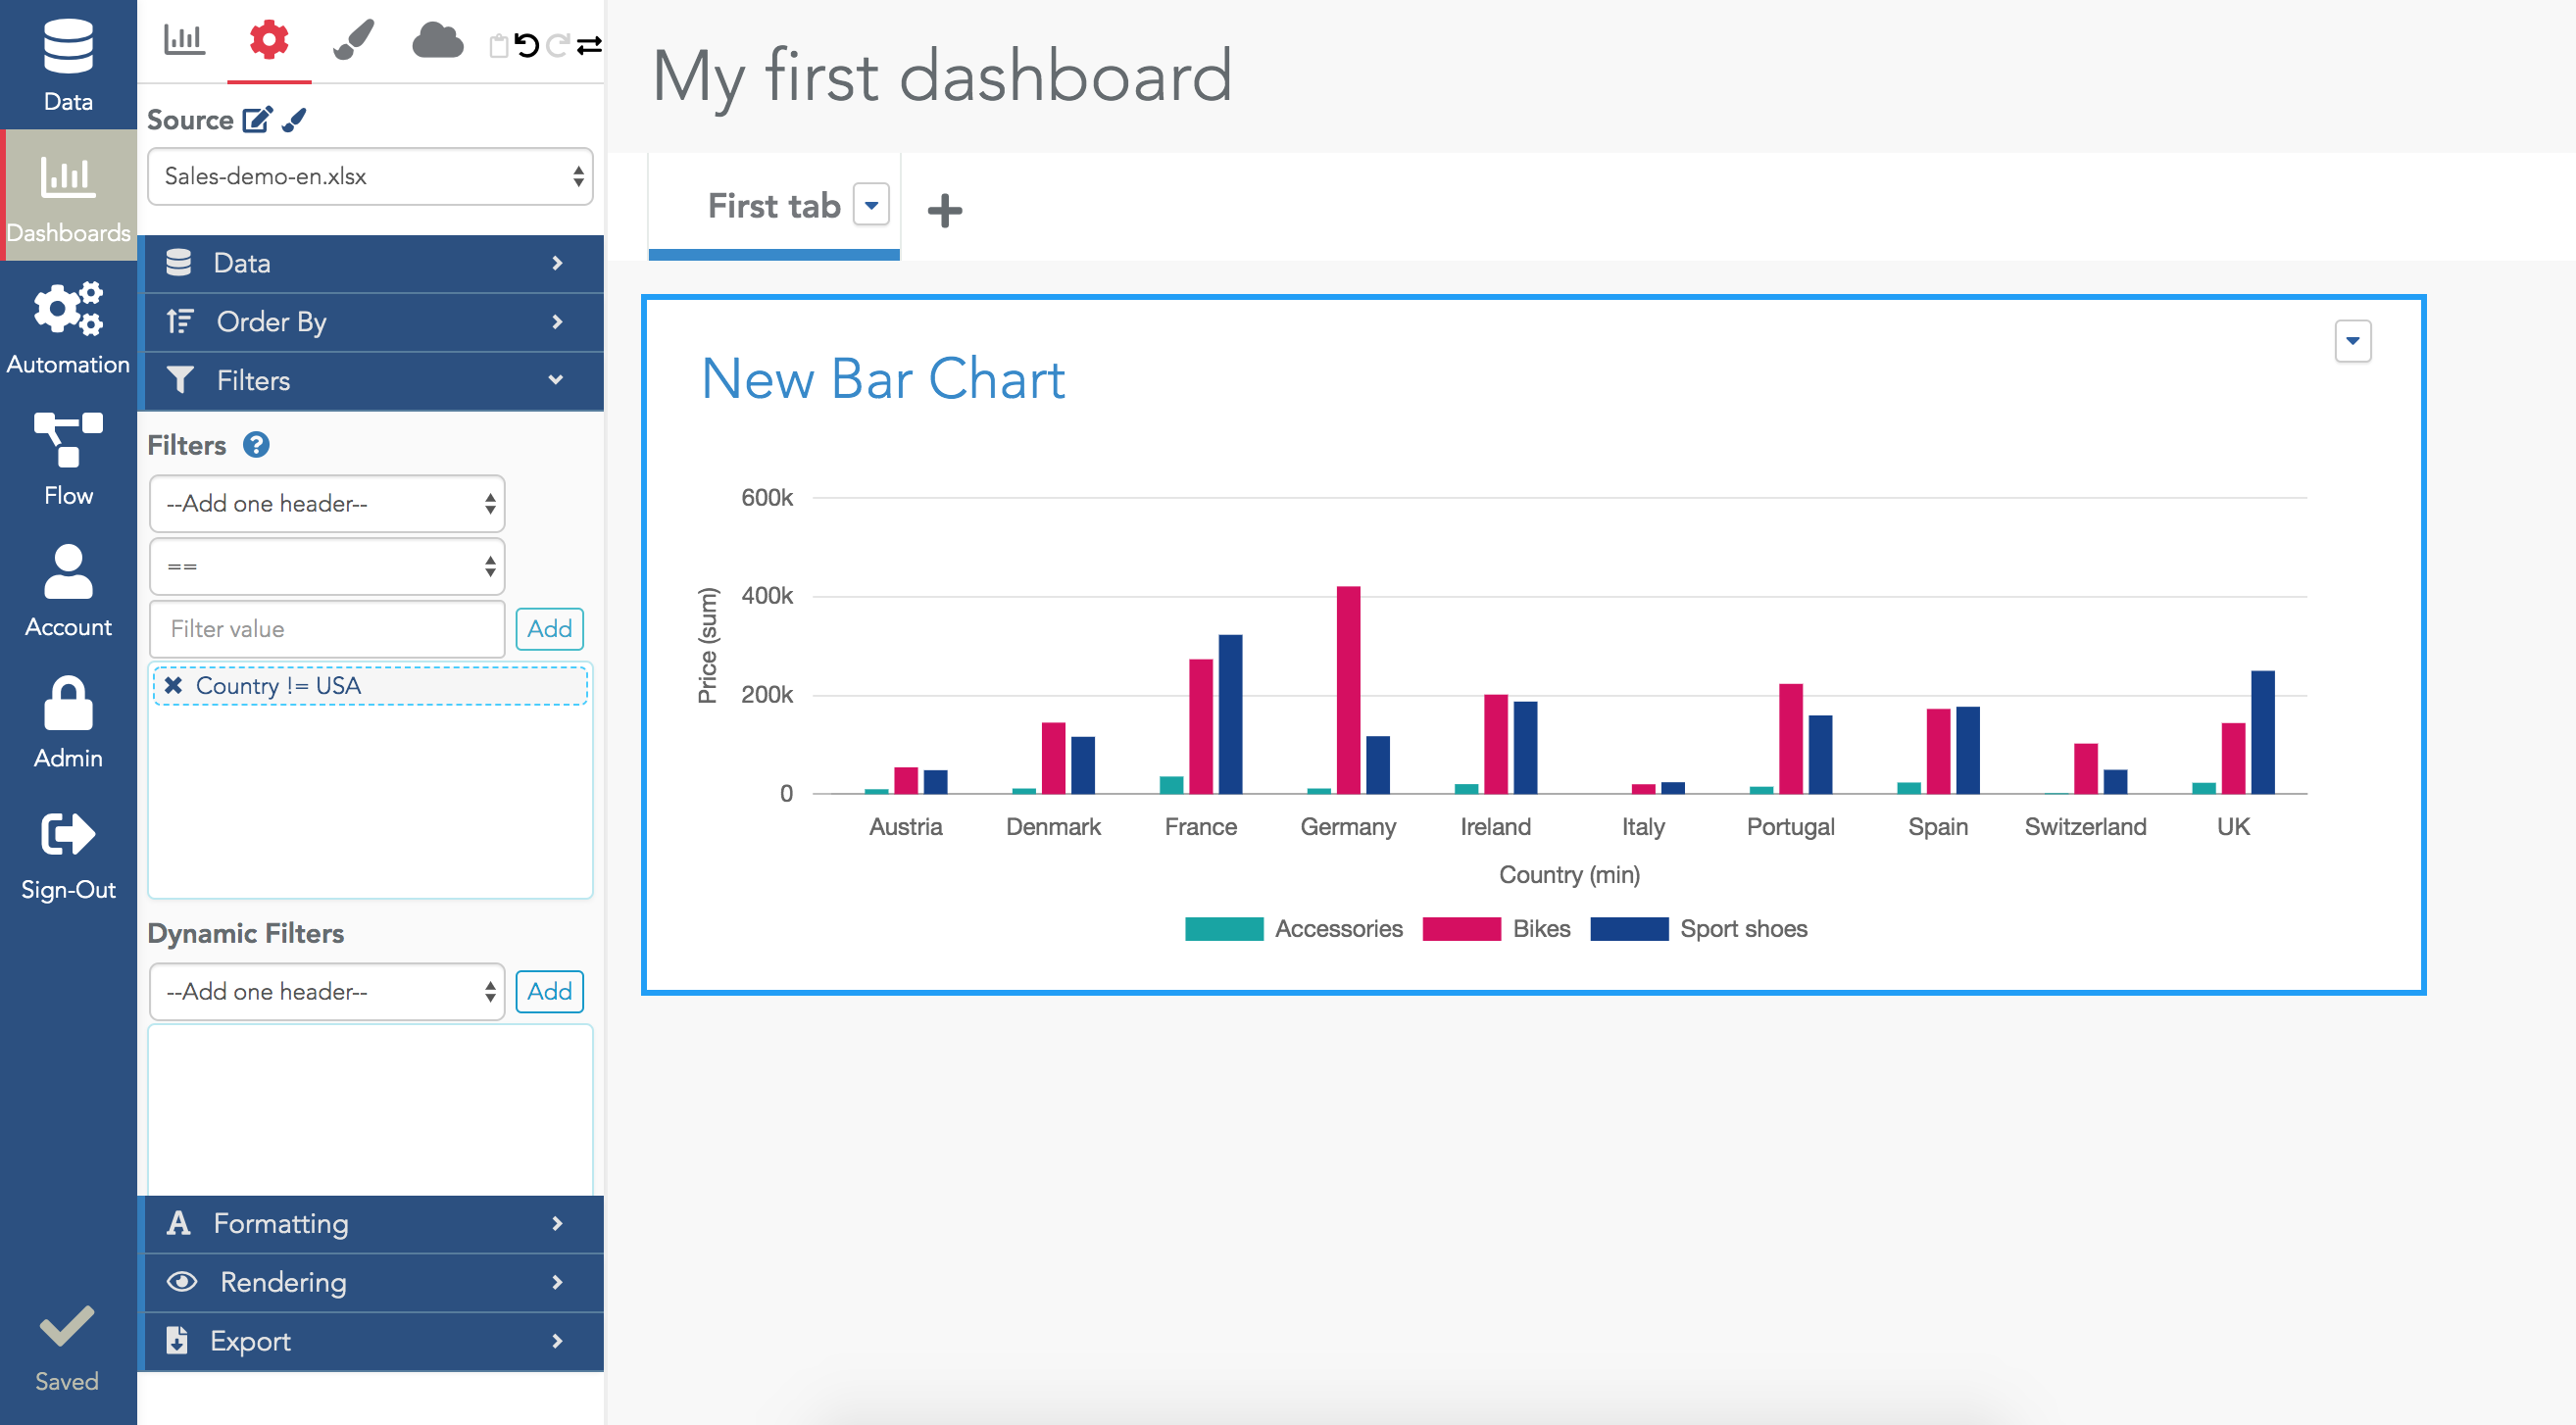The image size is (2576, 1425).
Task: Click the My first dashboard title
Action: click(942, 76)
